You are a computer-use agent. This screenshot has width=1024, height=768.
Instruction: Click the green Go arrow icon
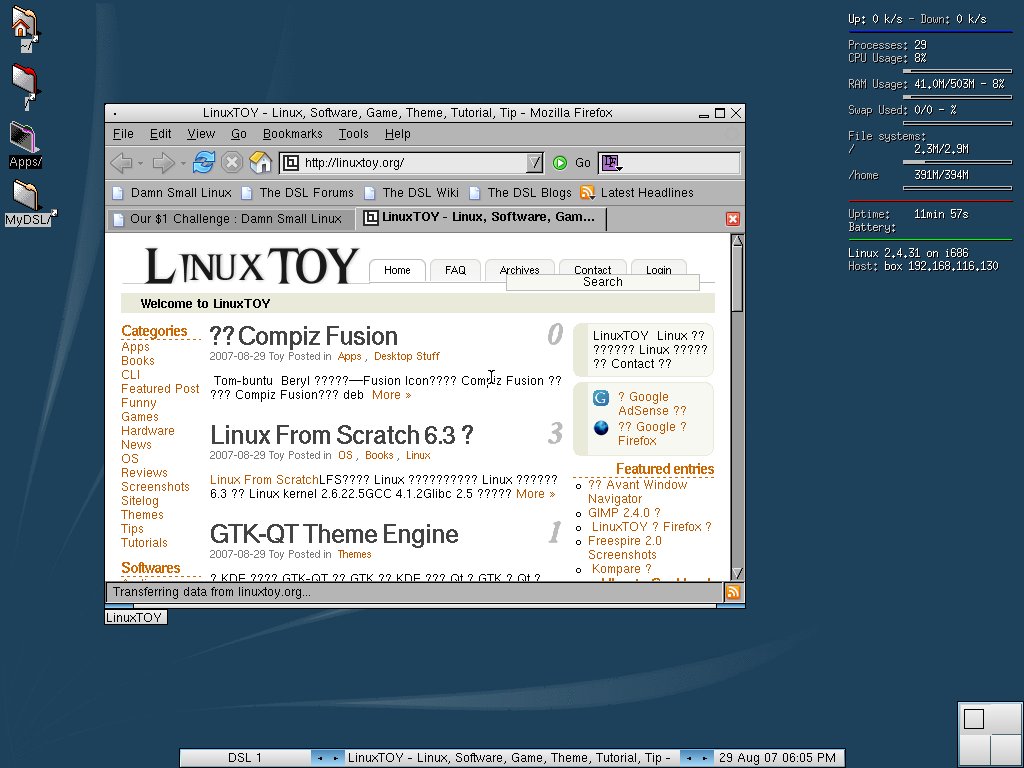click(560, 163)
